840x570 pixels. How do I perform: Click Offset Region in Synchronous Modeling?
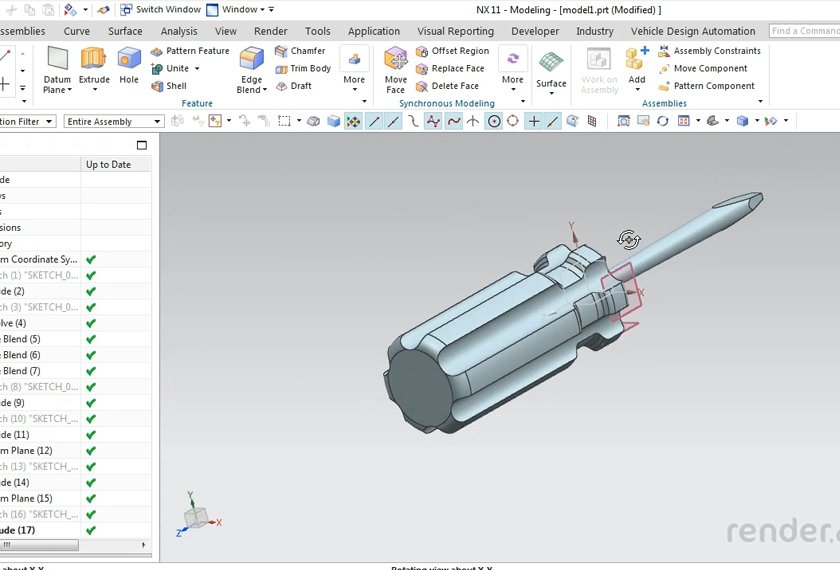452,51
